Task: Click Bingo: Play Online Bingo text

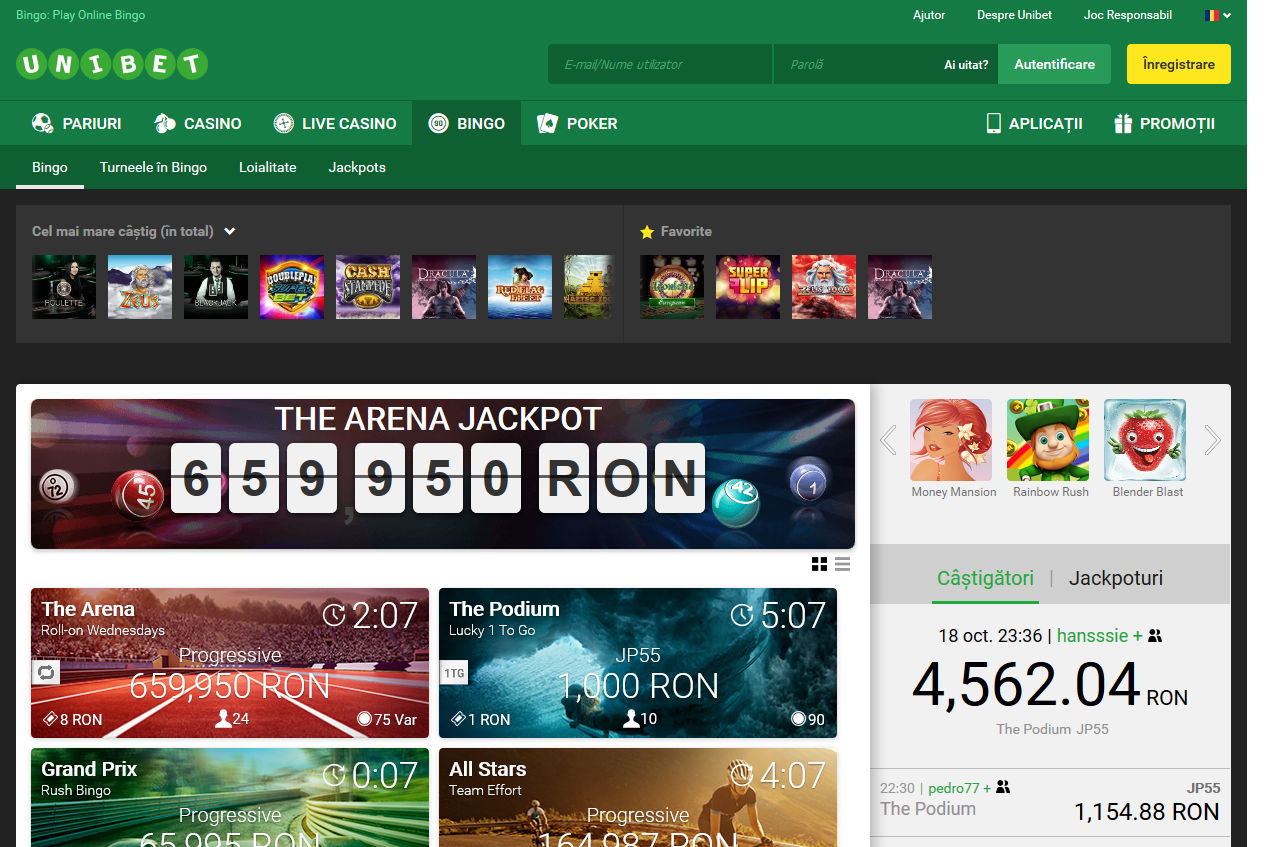Action: [80, 15]
